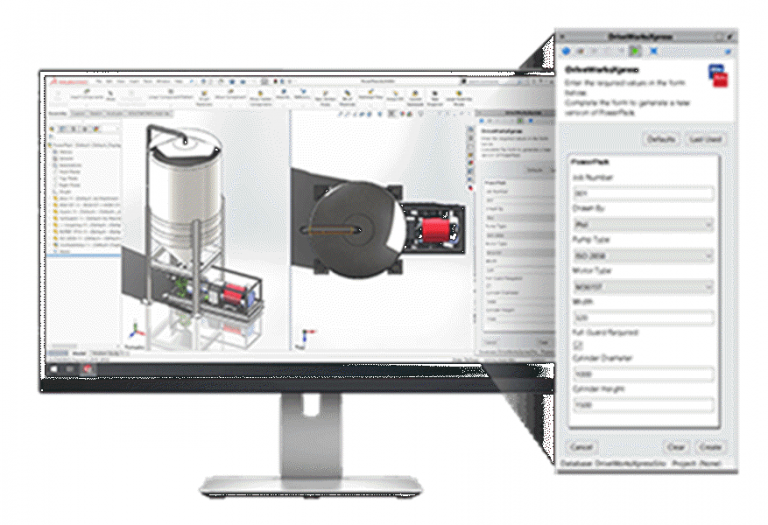Click the Windows Start button on taskbar
Viewport: 768px width, 525px height.
coord(54,369)
